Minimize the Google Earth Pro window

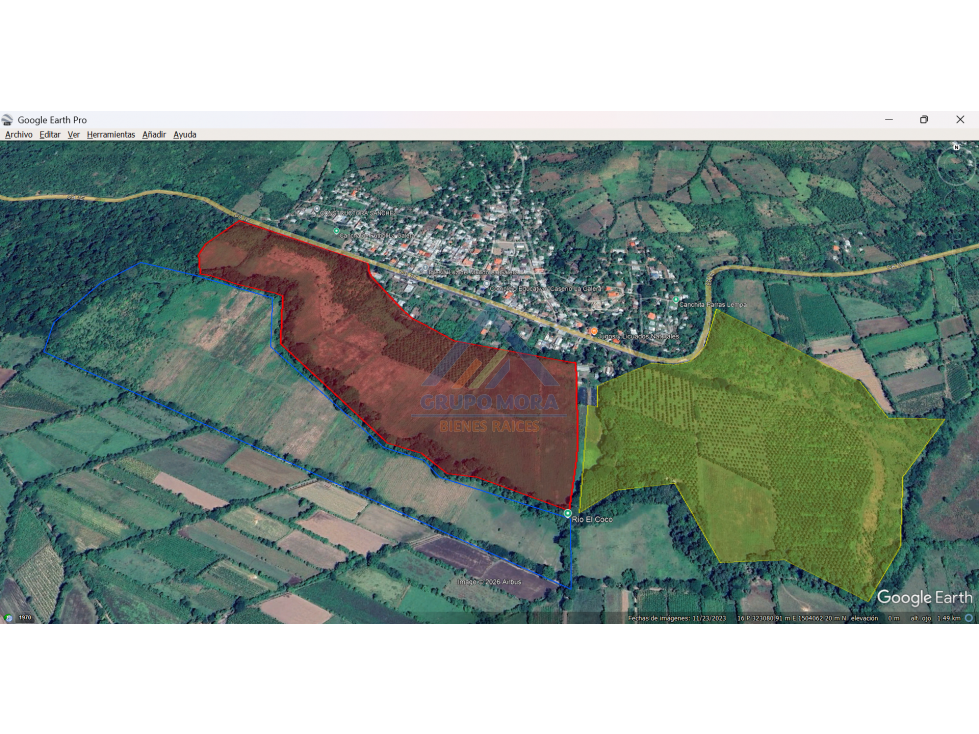(889, 119)
